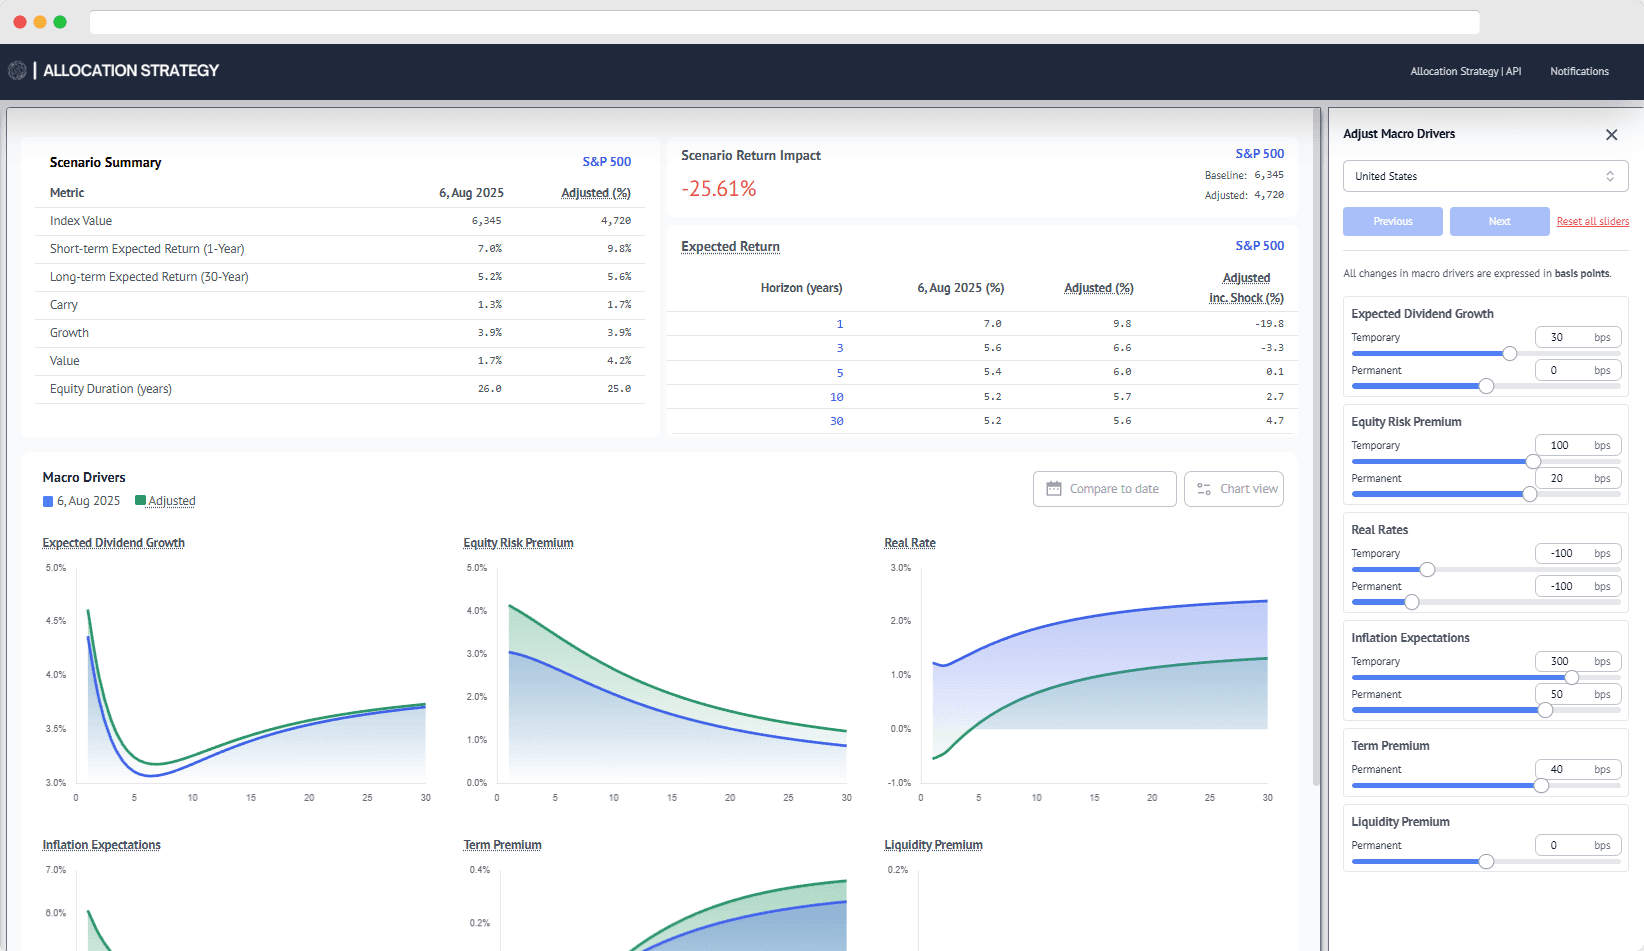Click Expected Dividend Growth Temporary slider handle
1644x951 pixels.
coord(1509,353)
